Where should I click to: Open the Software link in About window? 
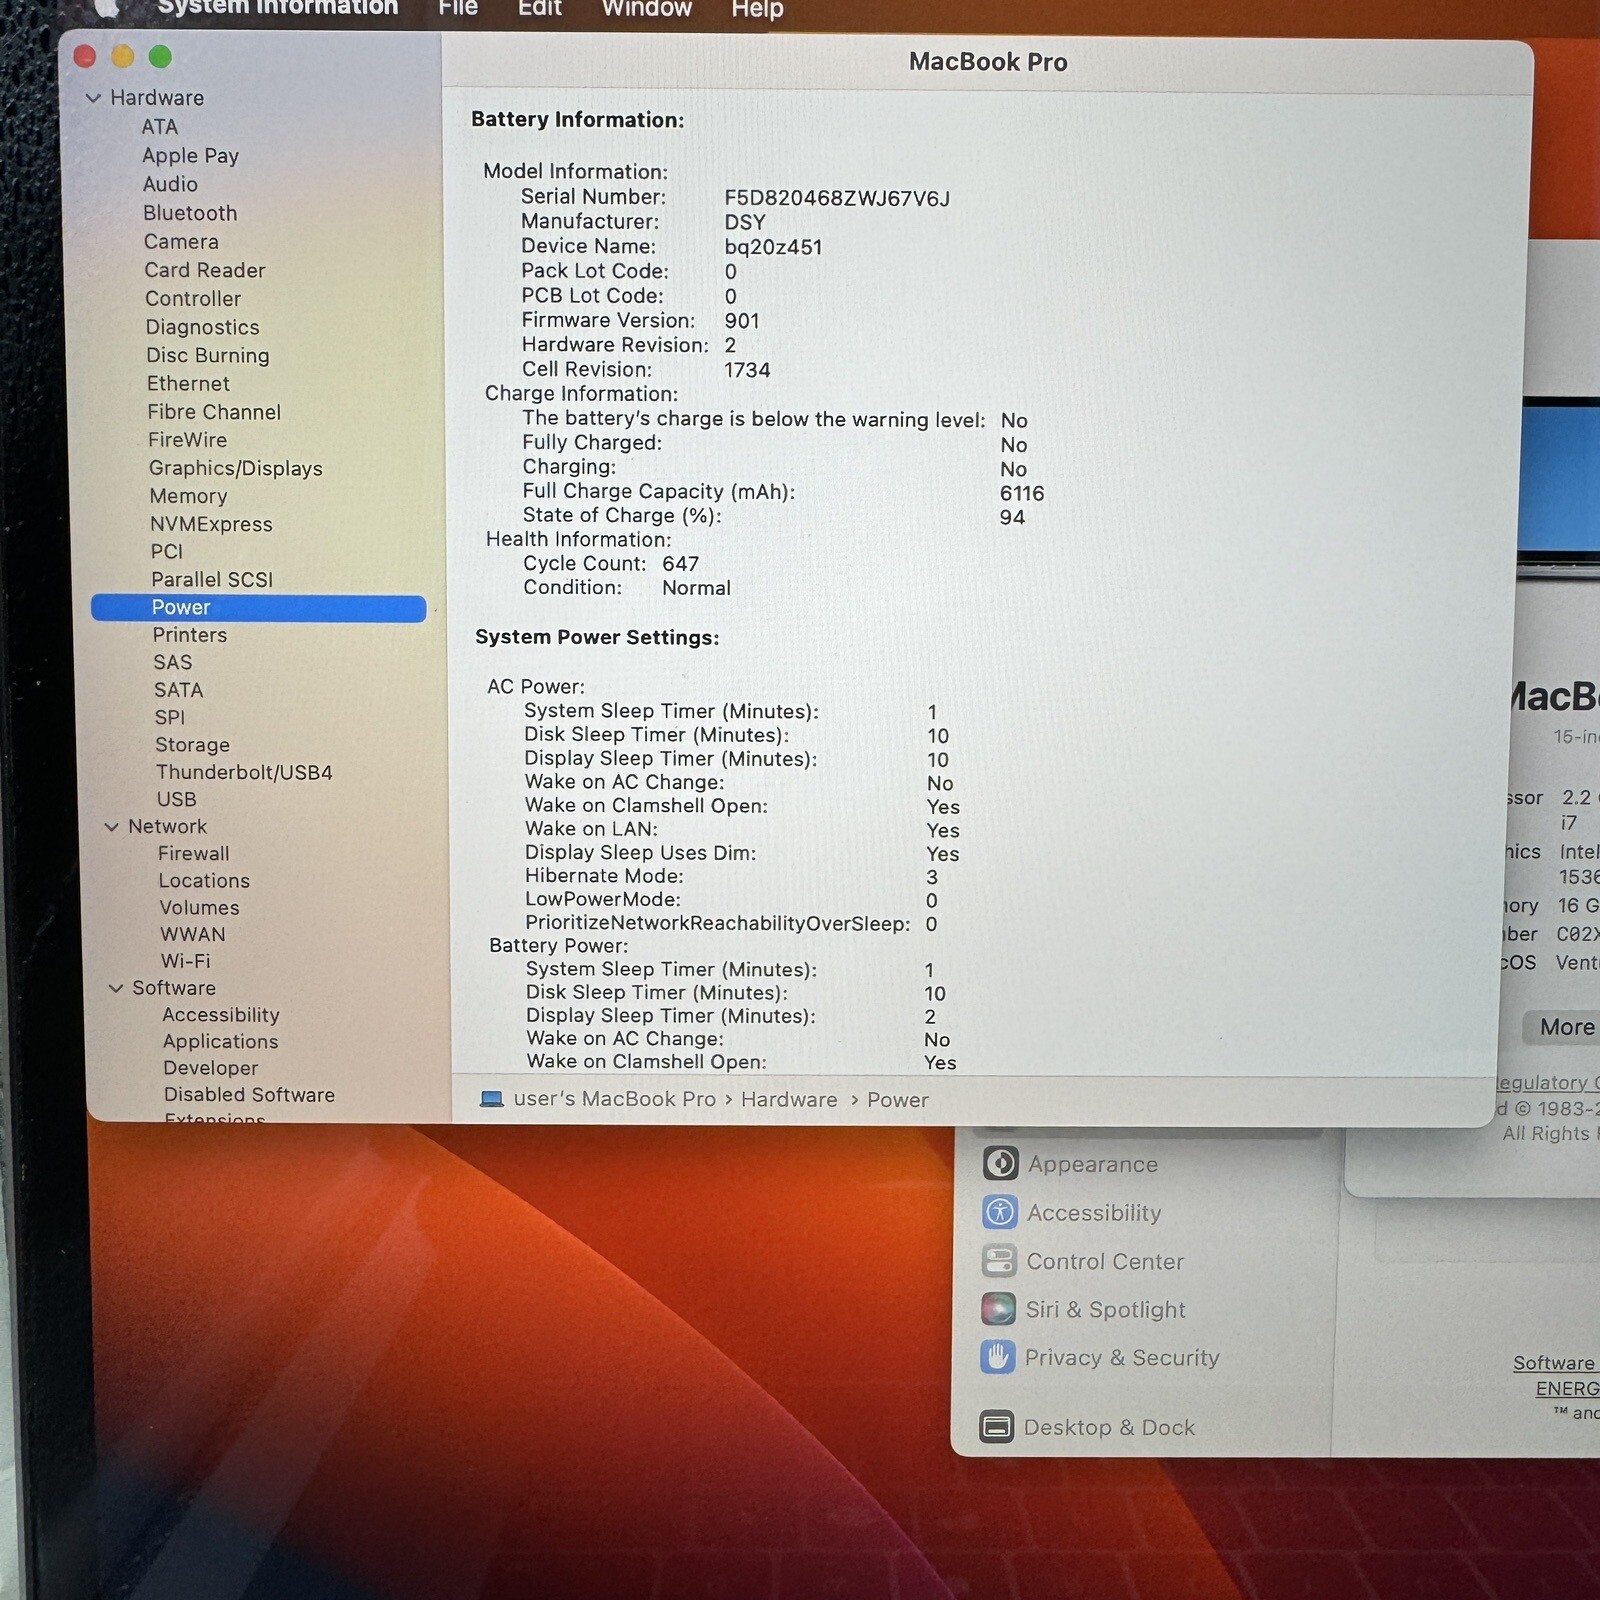click(x=1555, y=1363)
